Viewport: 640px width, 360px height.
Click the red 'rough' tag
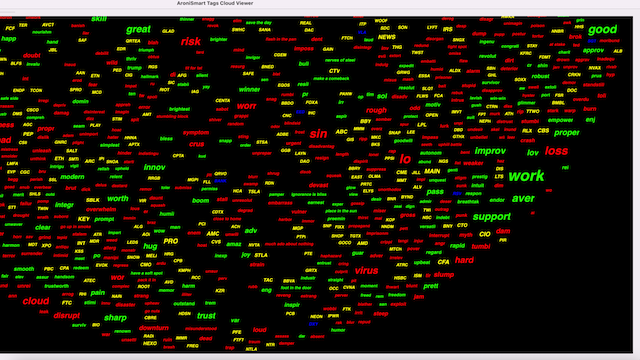tap(376, 110)
